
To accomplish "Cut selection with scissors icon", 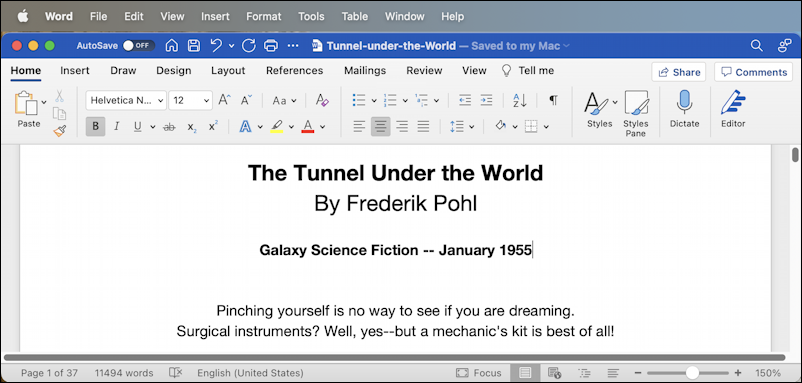I will pos(59,96).
